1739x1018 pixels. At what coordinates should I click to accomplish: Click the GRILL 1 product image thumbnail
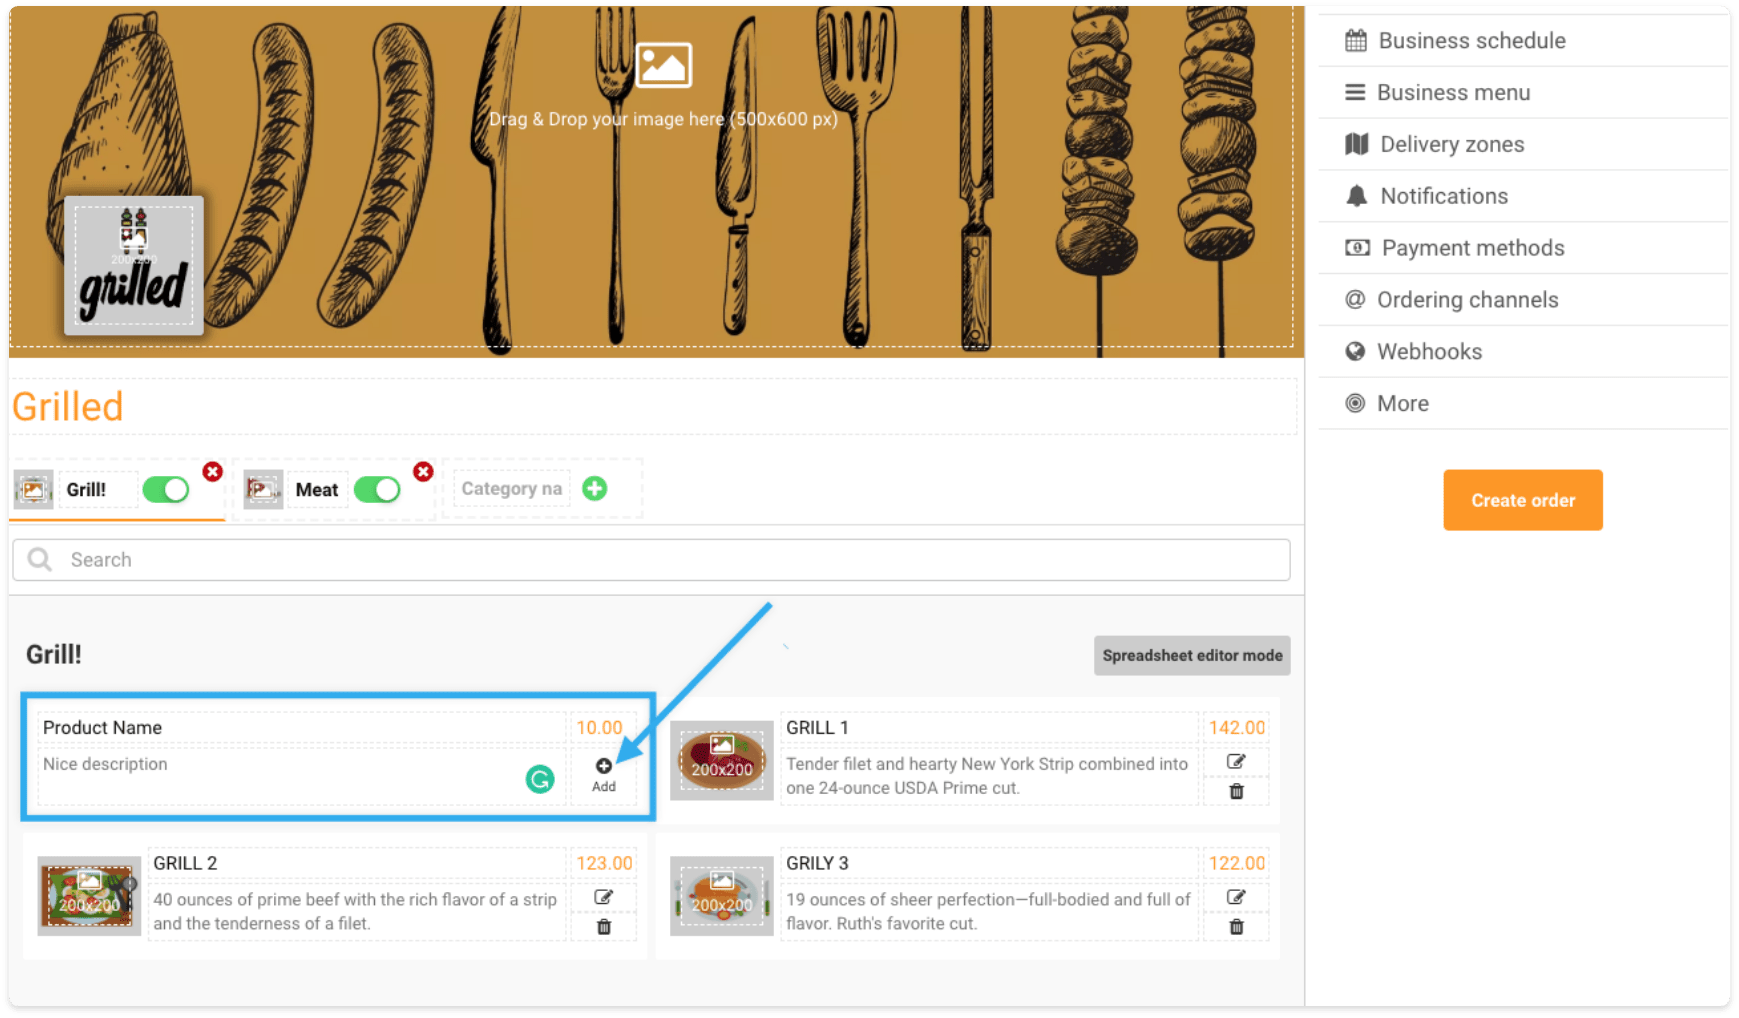pyautogui.click(x=721, y=760)
